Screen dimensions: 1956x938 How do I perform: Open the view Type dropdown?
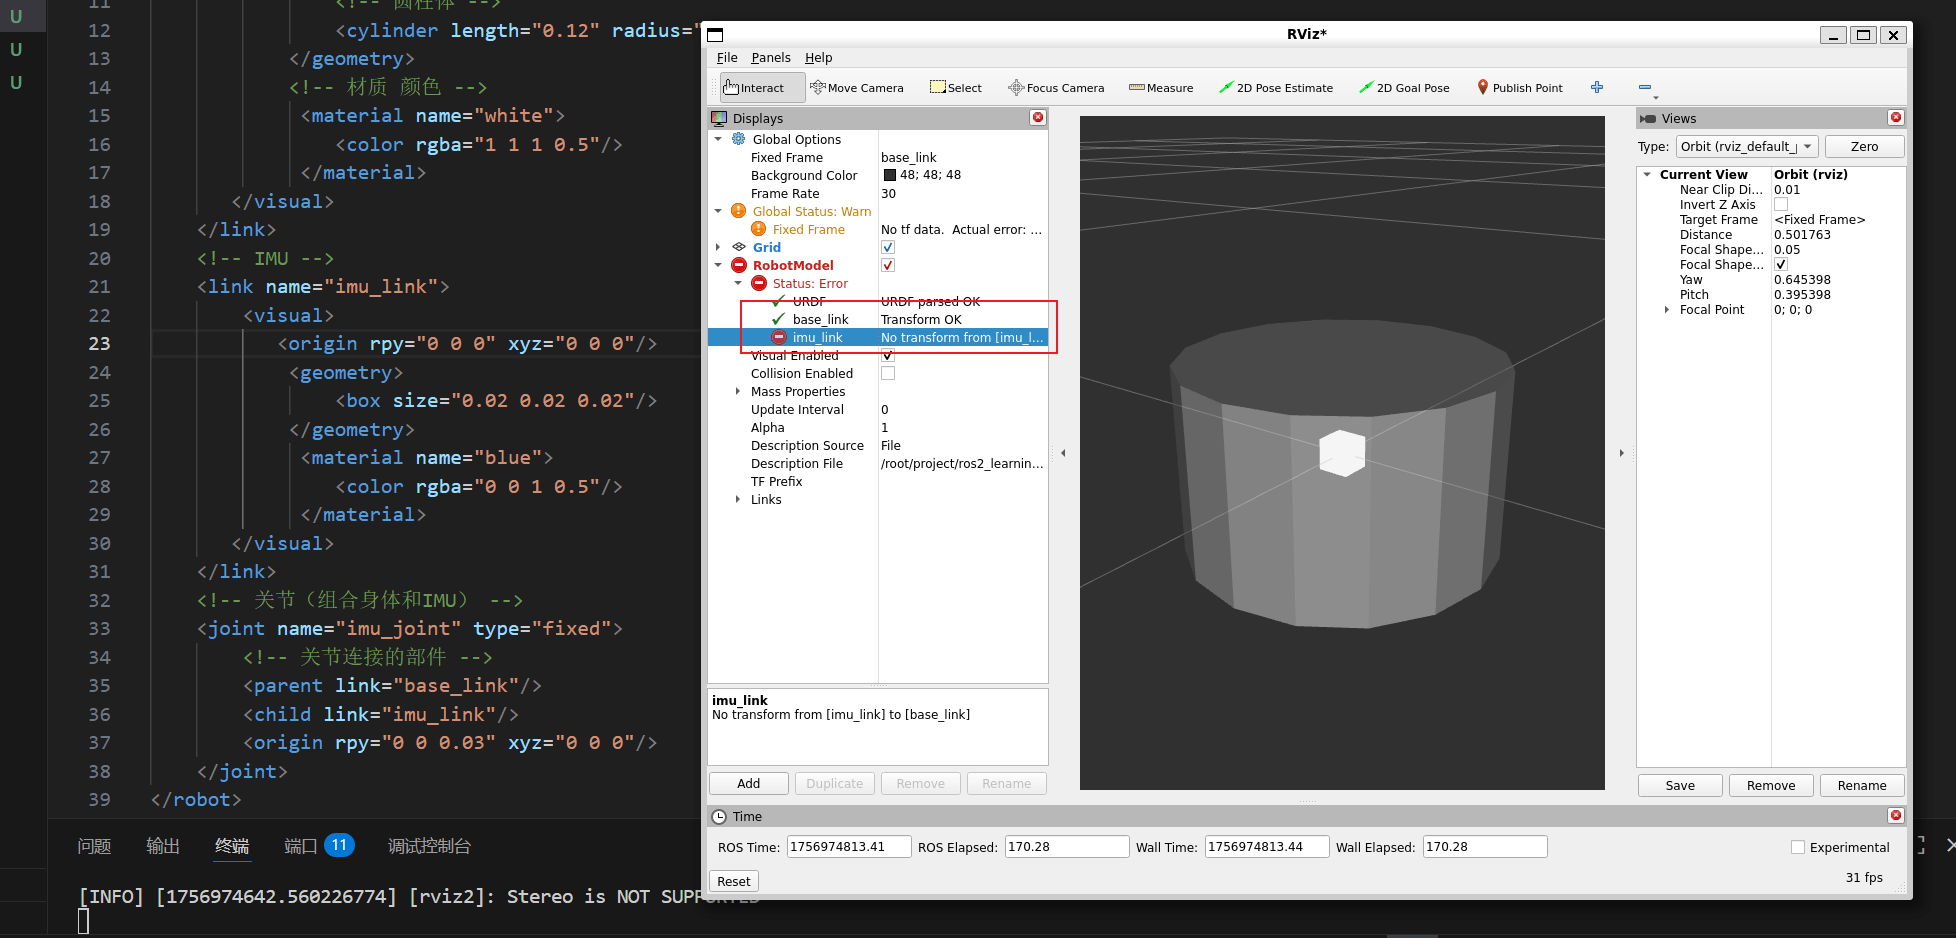(1746, 147)
